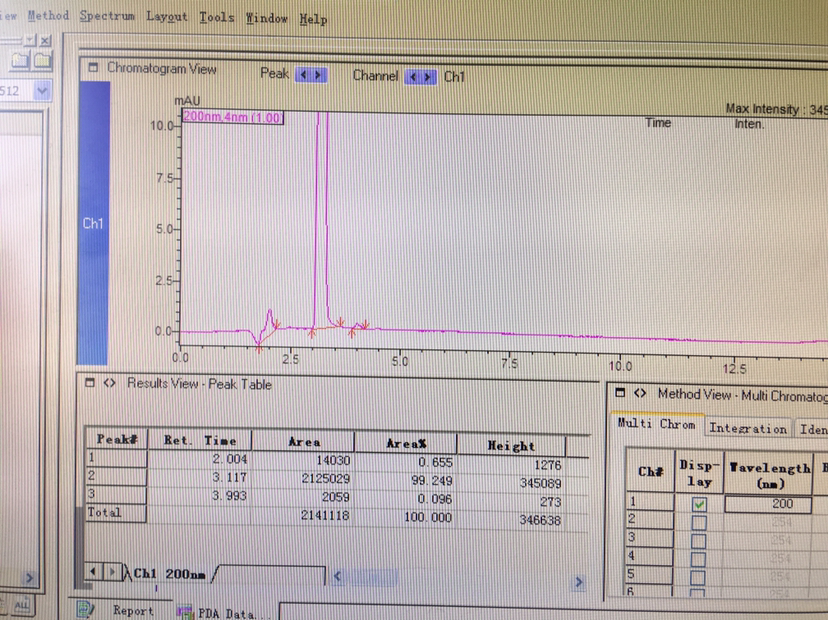
Task: Go to next peak arrow
Action: click(318, 75)
